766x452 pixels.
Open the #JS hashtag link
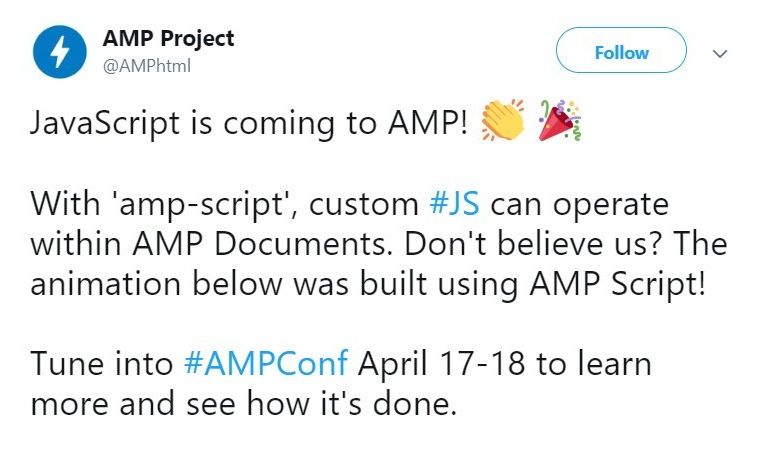click(454, 204)
